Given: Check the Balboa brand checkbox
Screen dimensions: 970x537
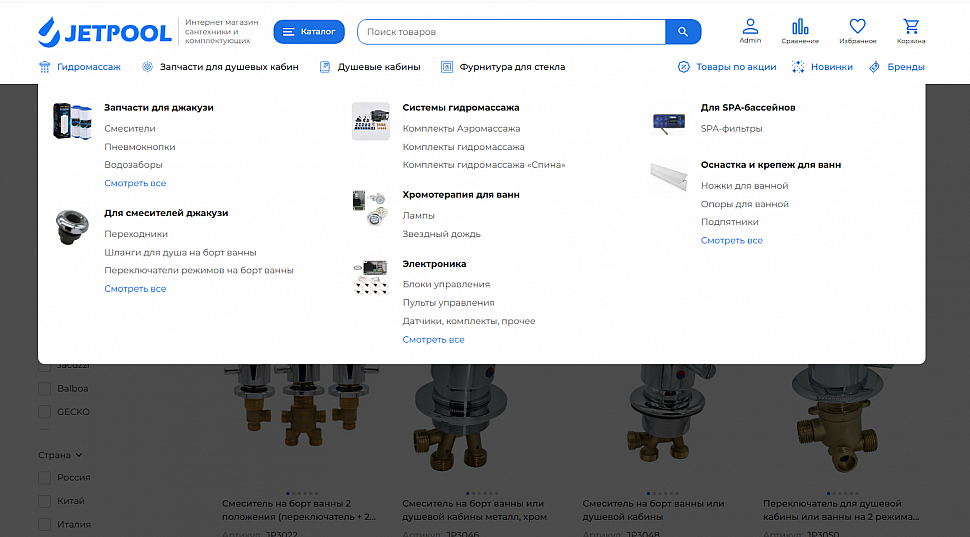Looking at the screenshot, I should 45,389.
